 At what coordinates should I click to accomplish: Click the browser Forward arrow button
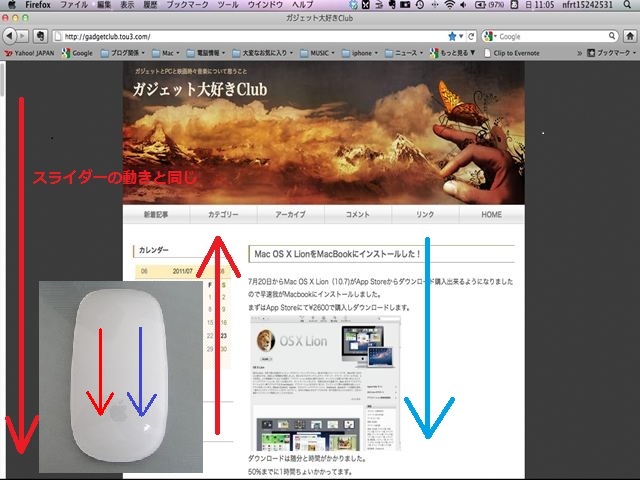coord(23,36)
